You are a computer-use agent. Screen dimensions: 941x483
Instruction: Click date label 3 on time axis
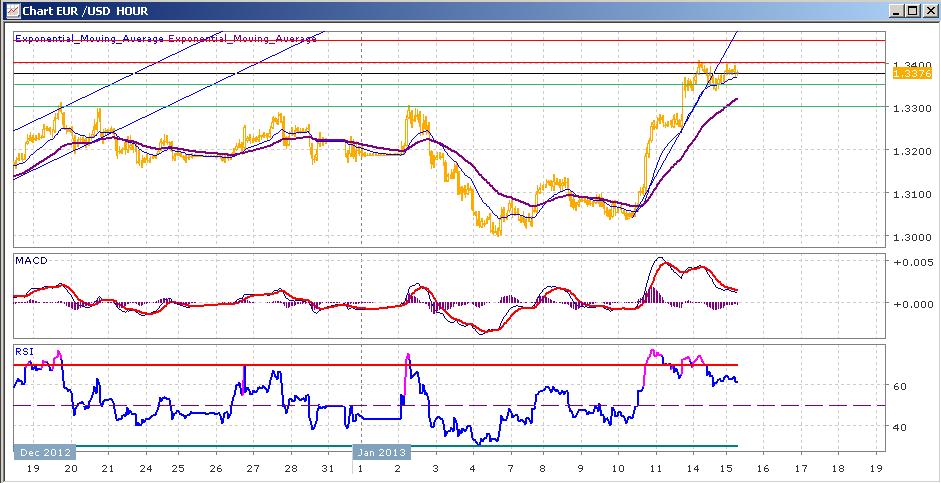436,469
